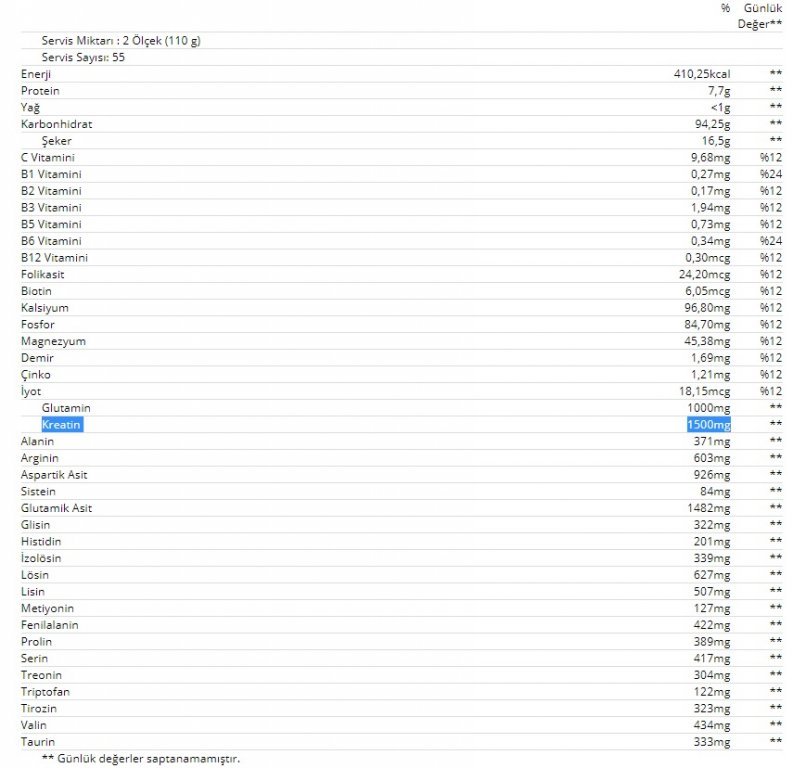Click the 'Glutamin' label
Screen dimensions: 793x768
66,408
